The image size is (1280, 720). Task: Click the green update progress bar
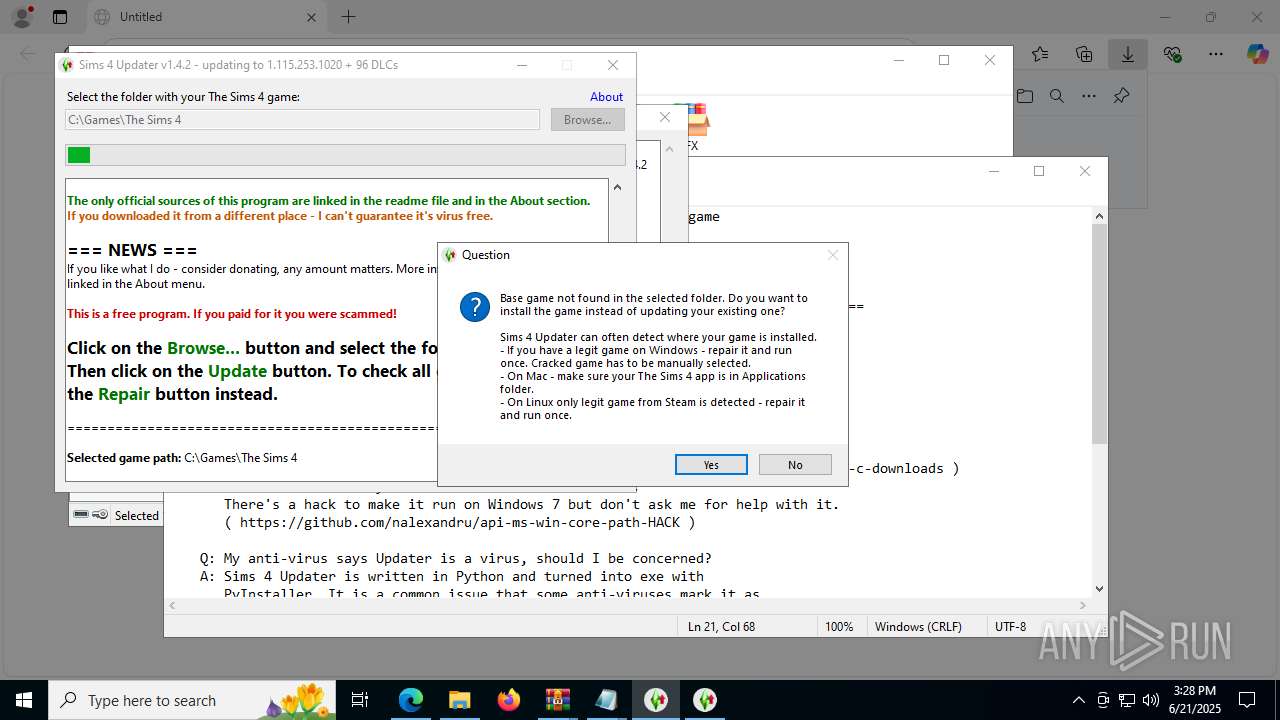click(x=345, y=155)
